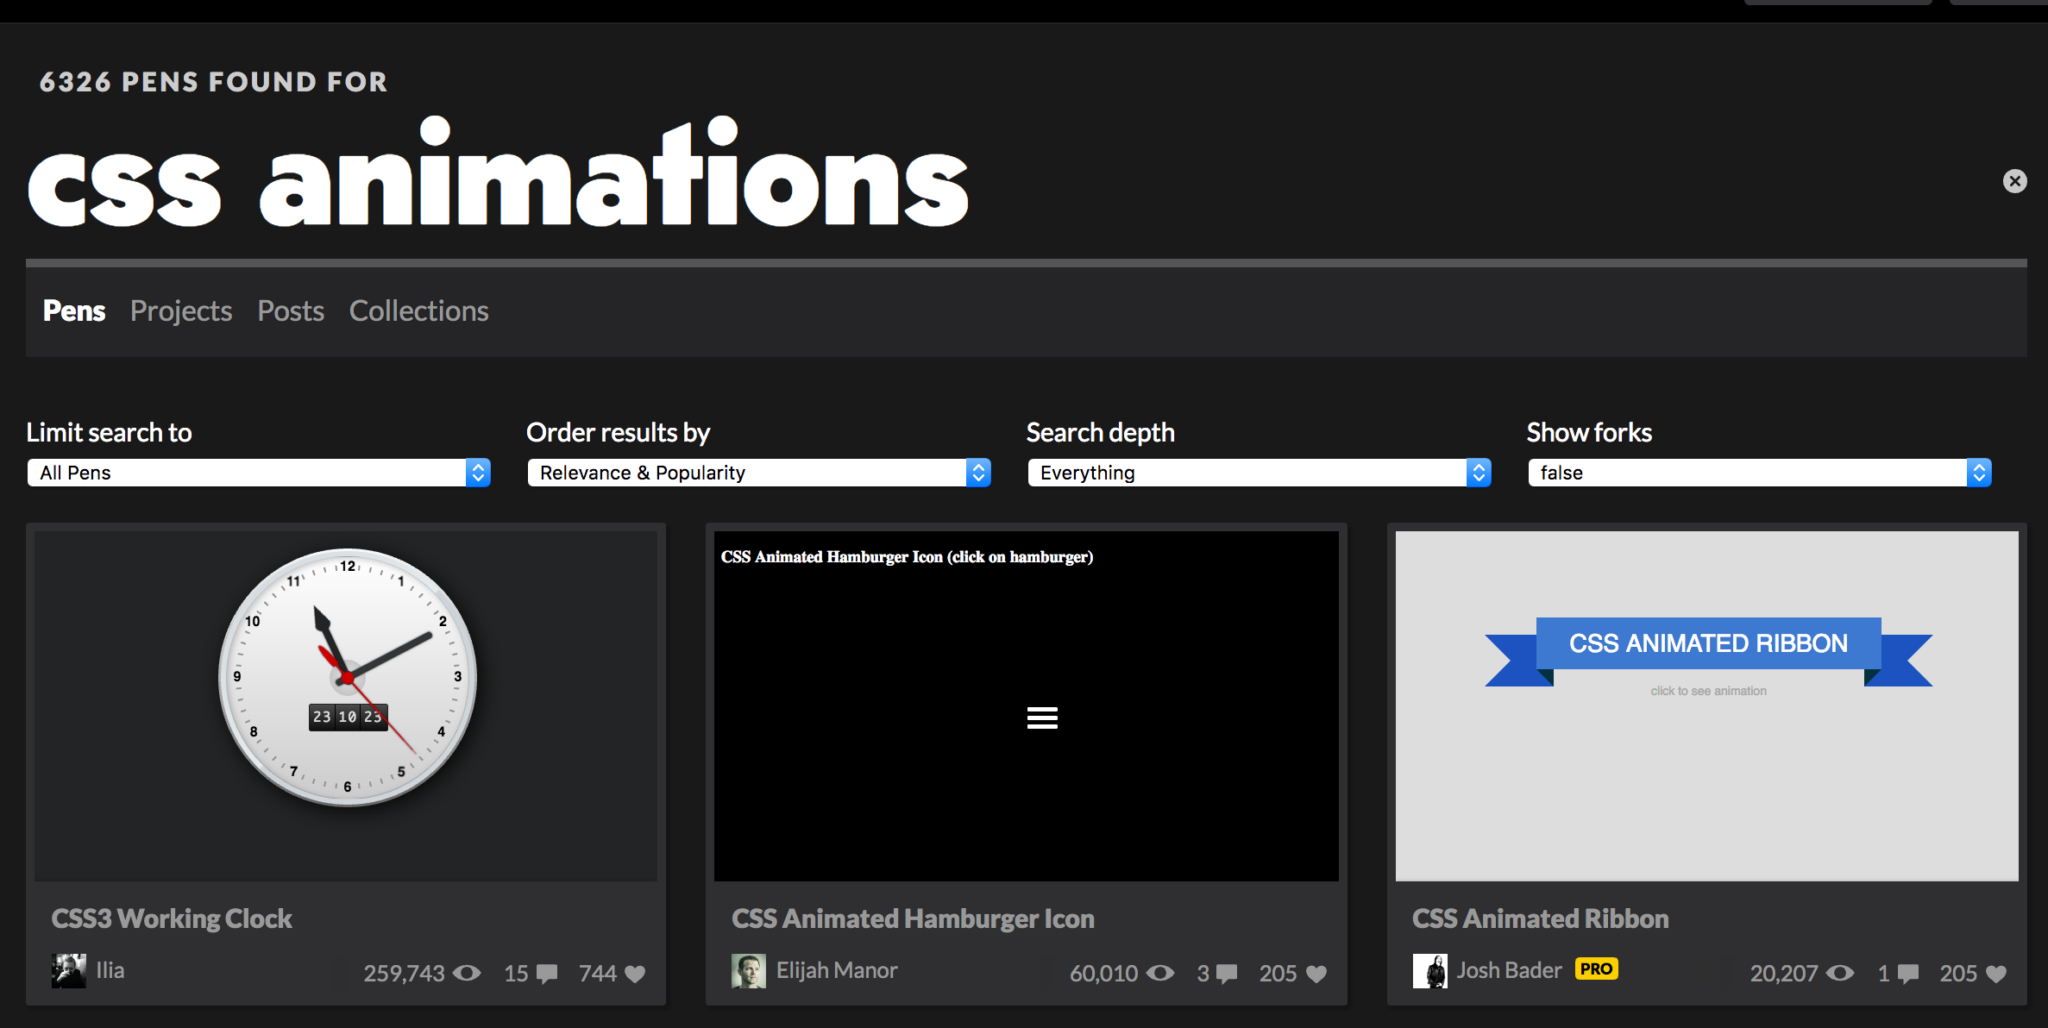Click the CSS3 Working Clock title
The image size is (2048, 1028).
172,919
